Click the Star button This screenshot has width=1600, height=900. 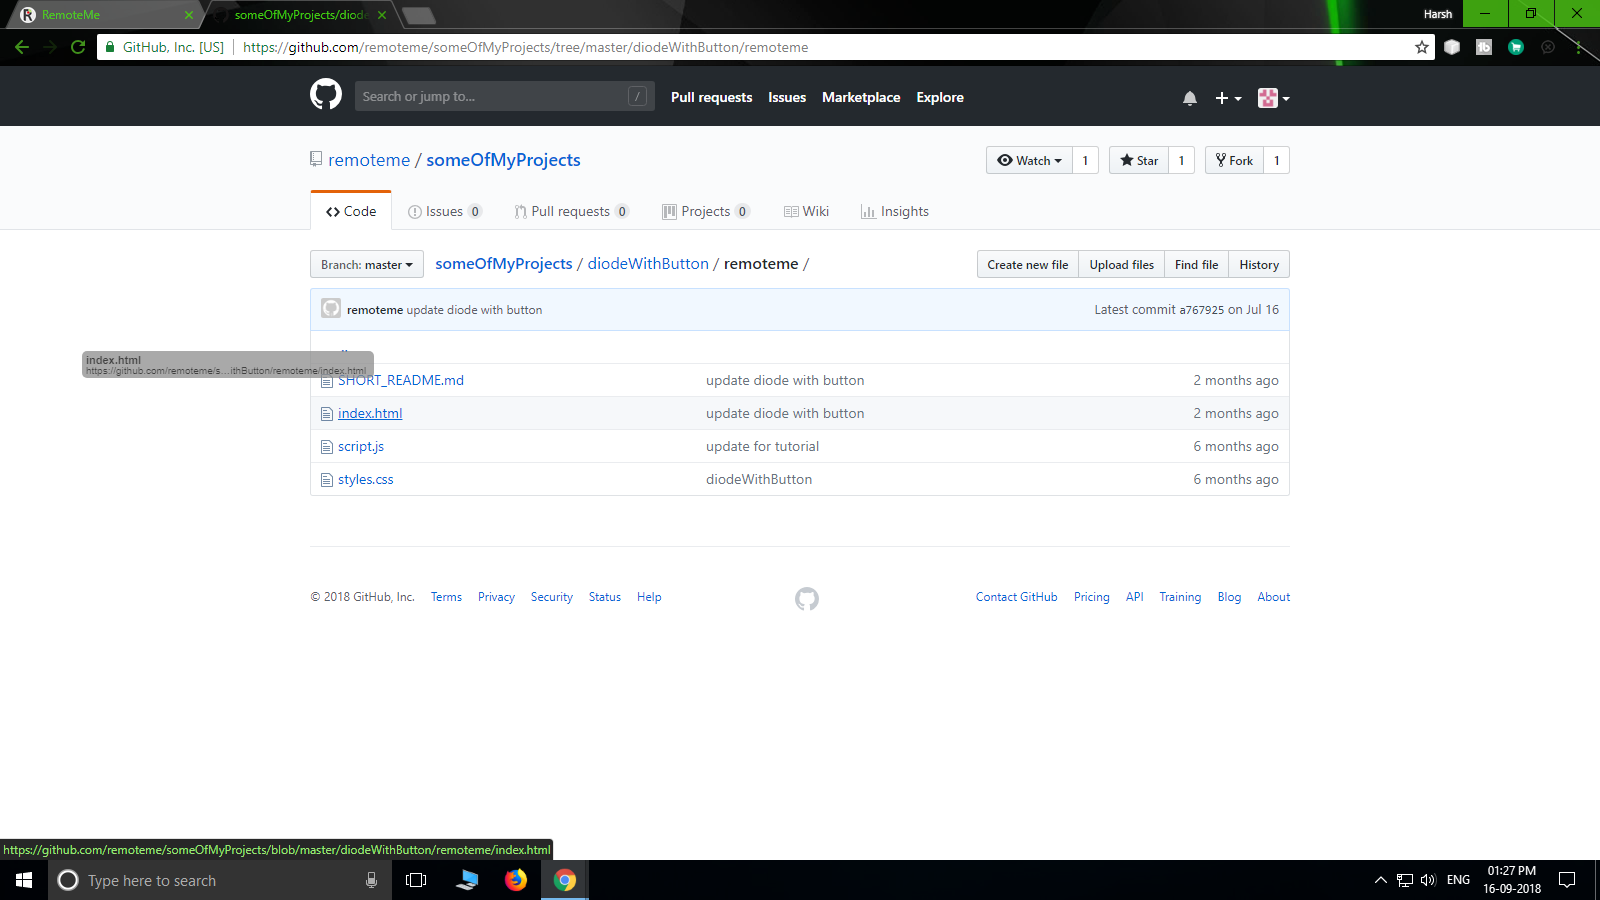tap(1139, 160)
